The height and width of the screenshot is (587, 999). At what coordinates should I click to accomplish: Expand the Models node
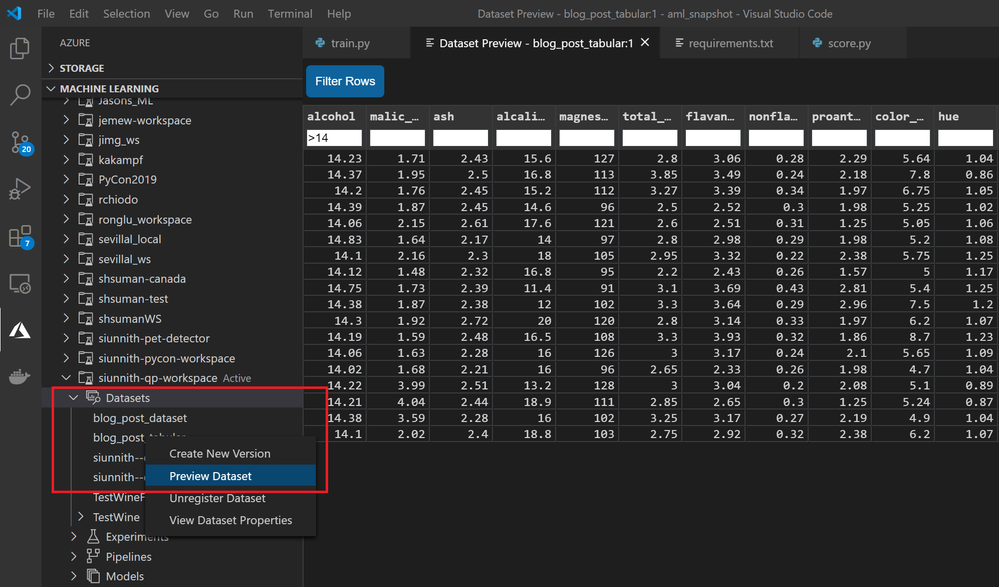[74, 576]
